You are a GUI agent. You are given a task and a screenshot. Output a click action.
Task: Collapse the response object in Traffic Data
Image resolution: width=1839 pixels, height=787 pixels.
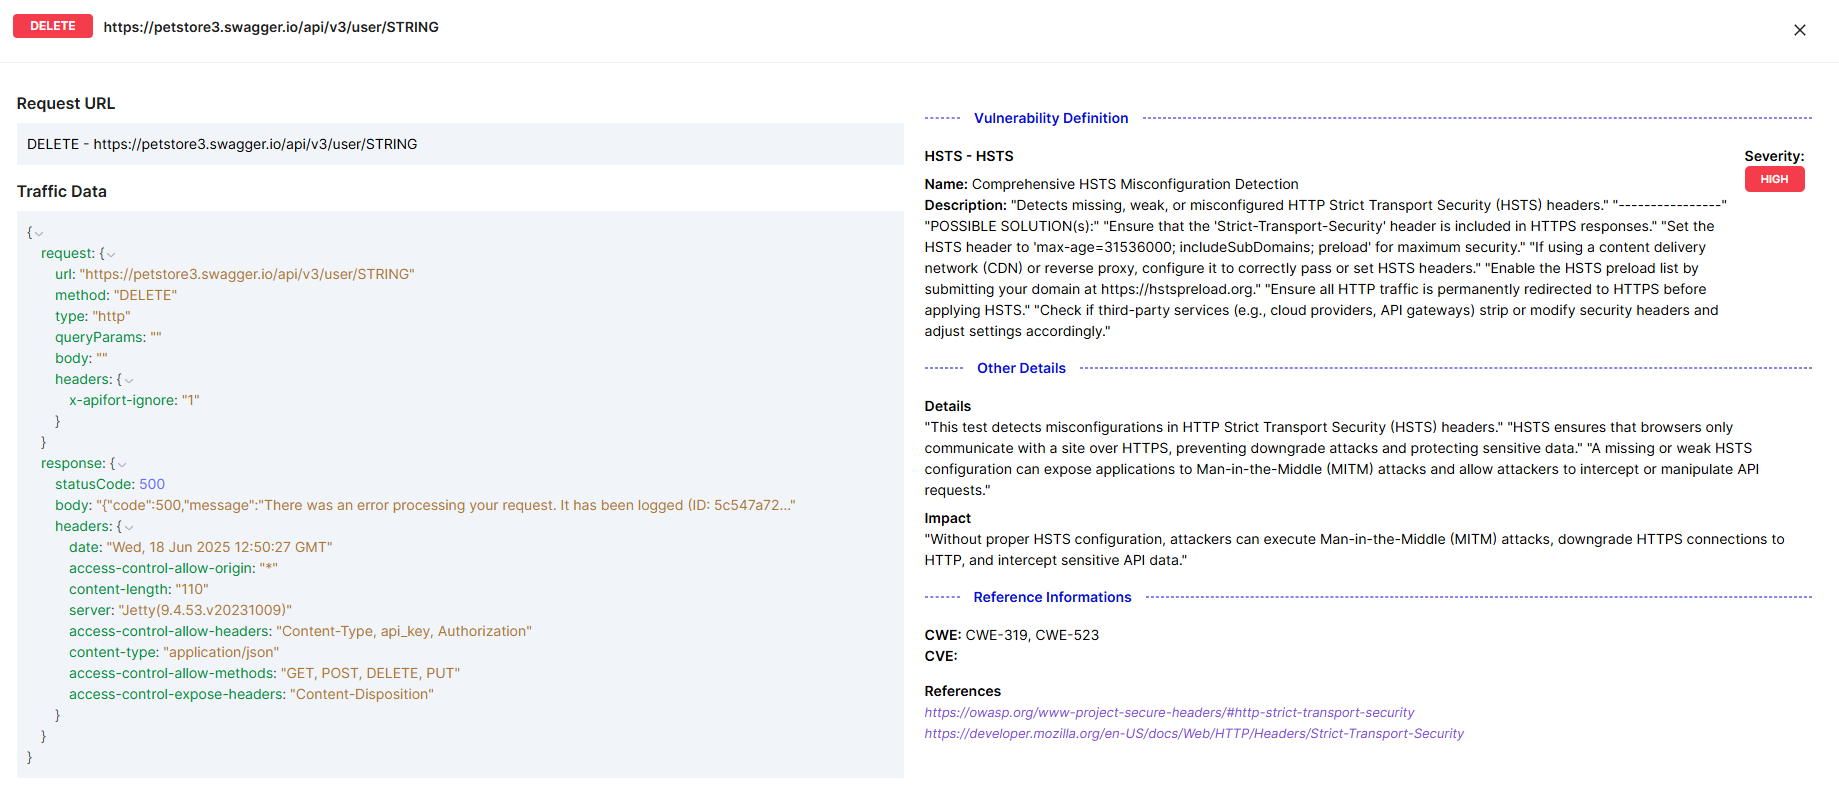coord(122,465)
